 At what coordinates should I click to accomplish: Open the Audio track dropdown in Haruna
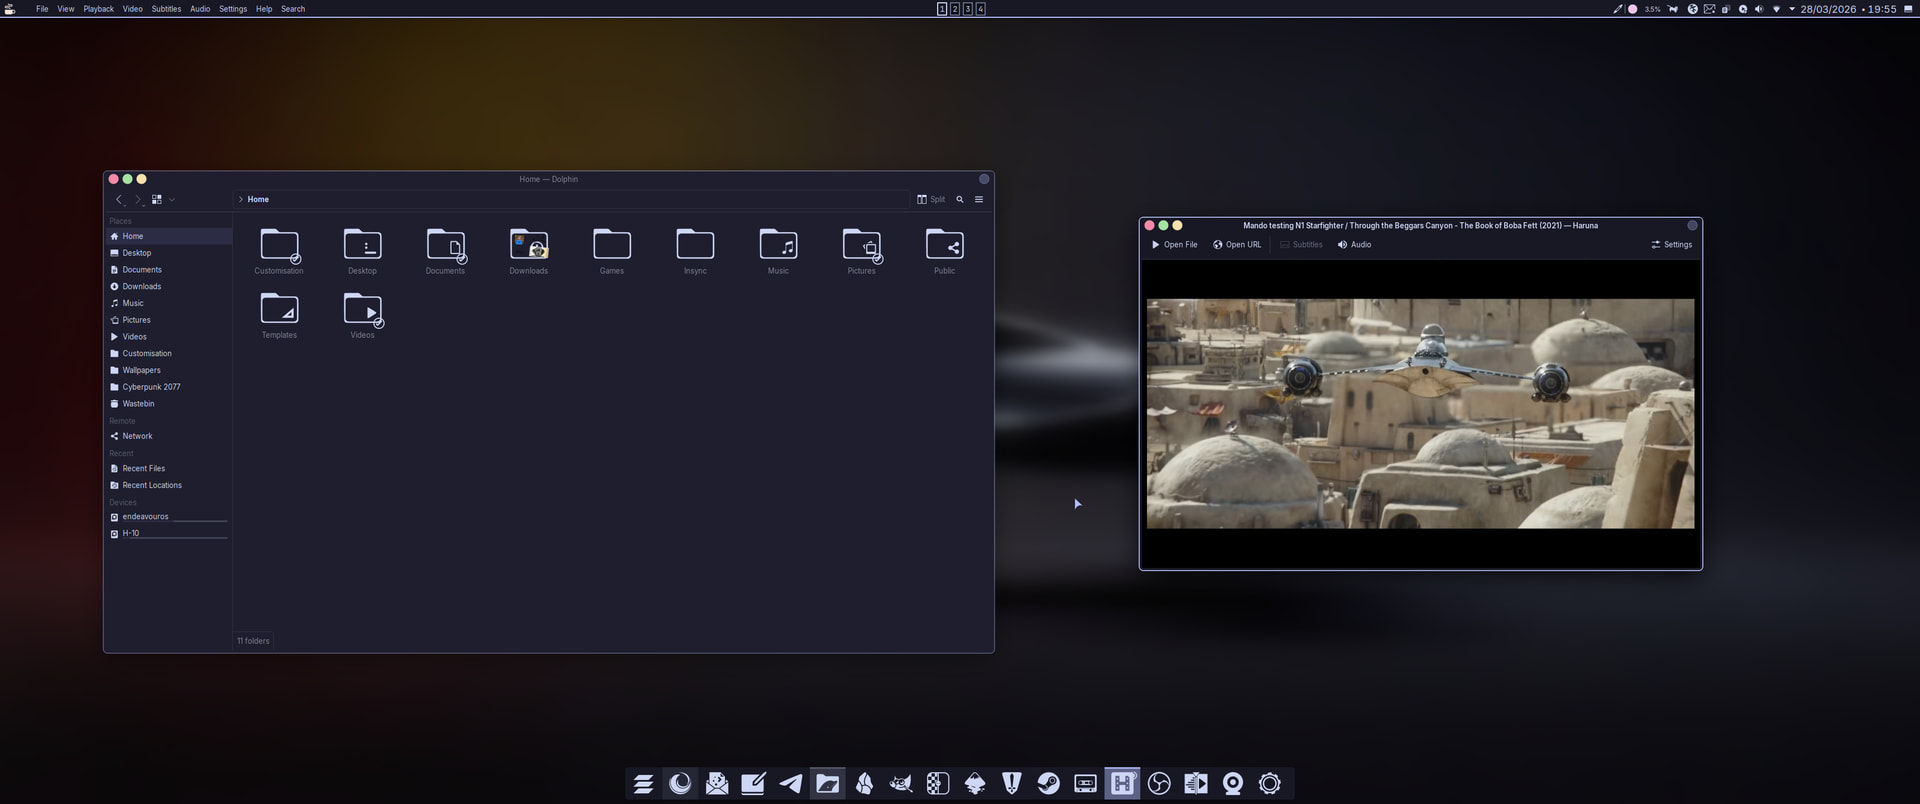tap(1354, 245)
